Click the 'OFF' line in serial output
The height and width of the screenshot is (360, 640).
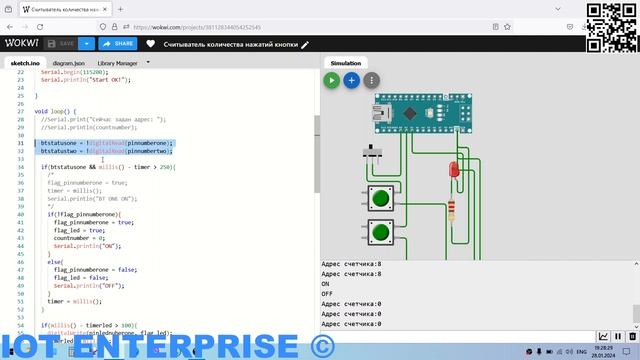coord(327,294)
